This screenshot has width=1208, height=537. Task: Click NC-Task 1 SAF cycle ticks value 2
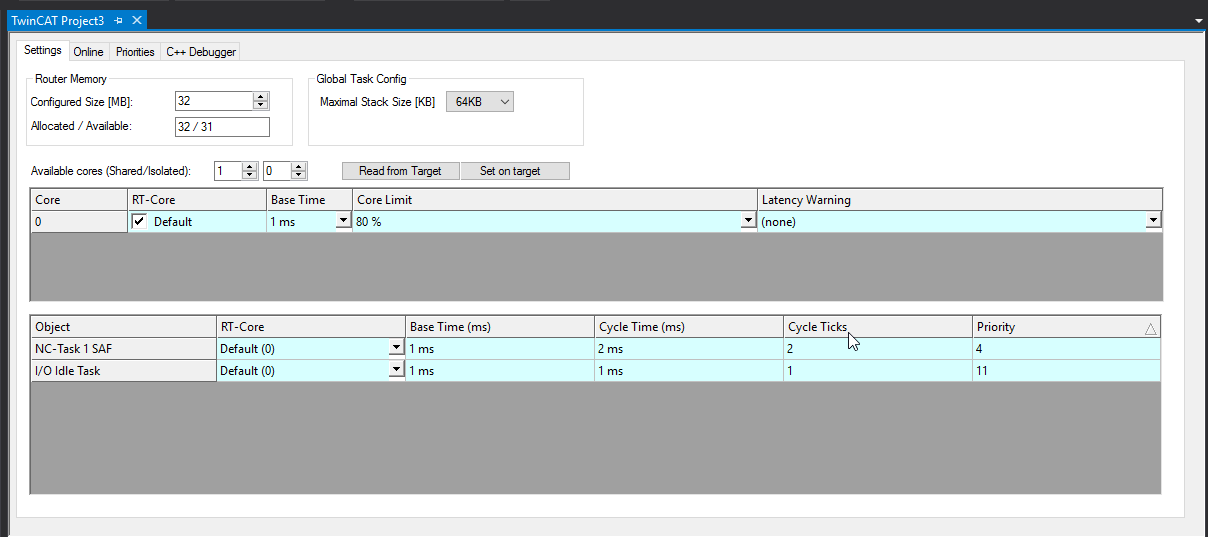[x=878, y=349]
